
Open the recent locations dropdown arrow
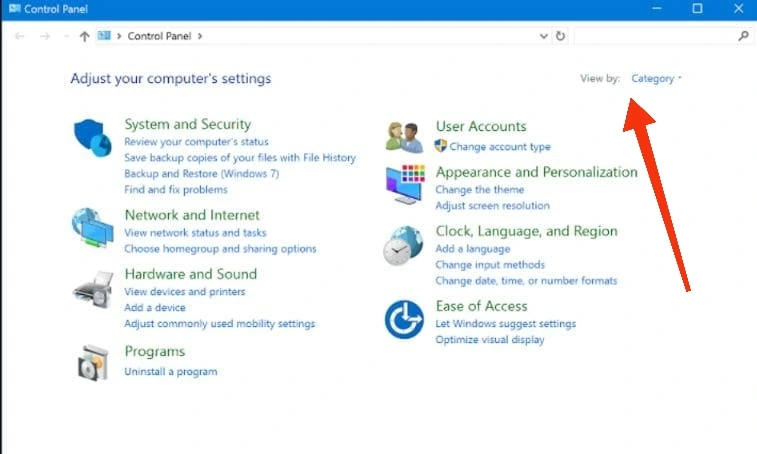(66, 36)
